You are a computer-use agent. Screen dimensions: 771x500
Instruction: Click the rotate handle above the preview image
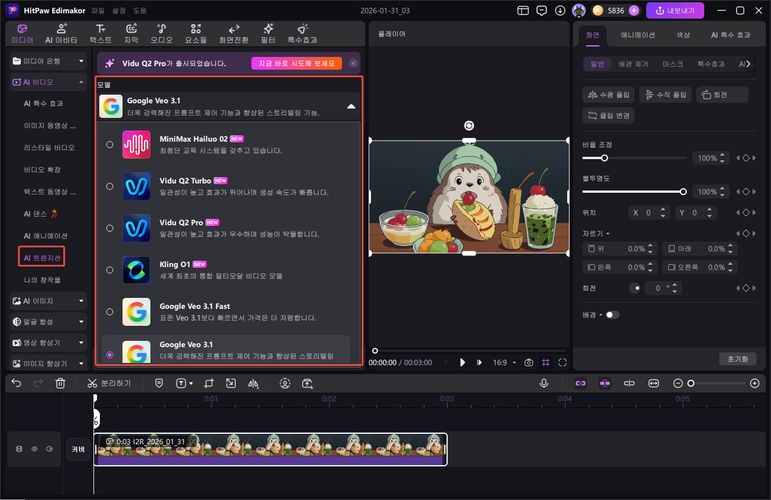(x=469, y=125)
